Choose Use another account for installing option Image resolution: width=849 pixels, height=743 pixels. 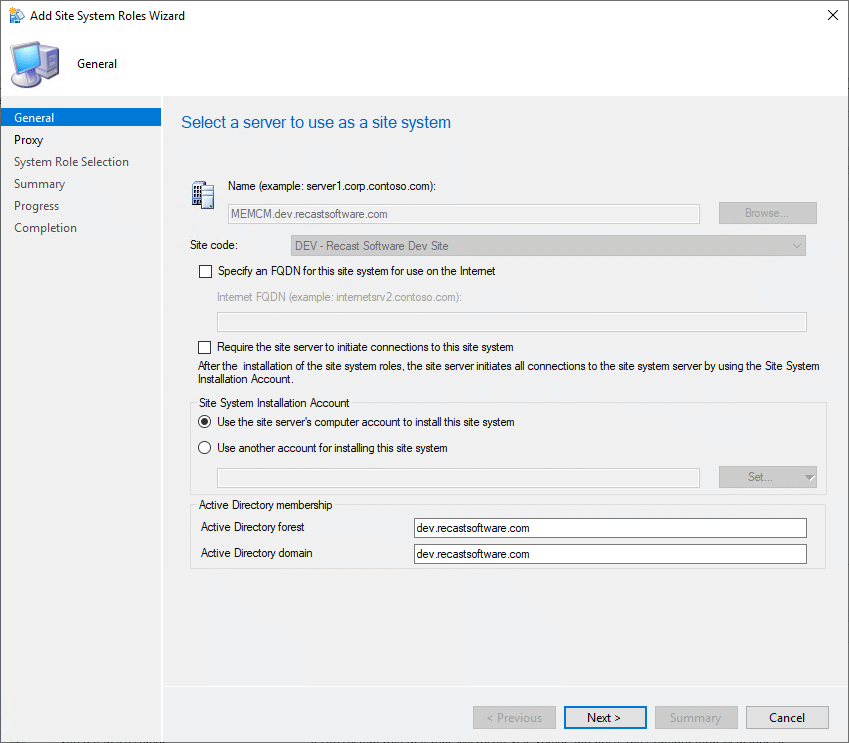tap(205, 448)
